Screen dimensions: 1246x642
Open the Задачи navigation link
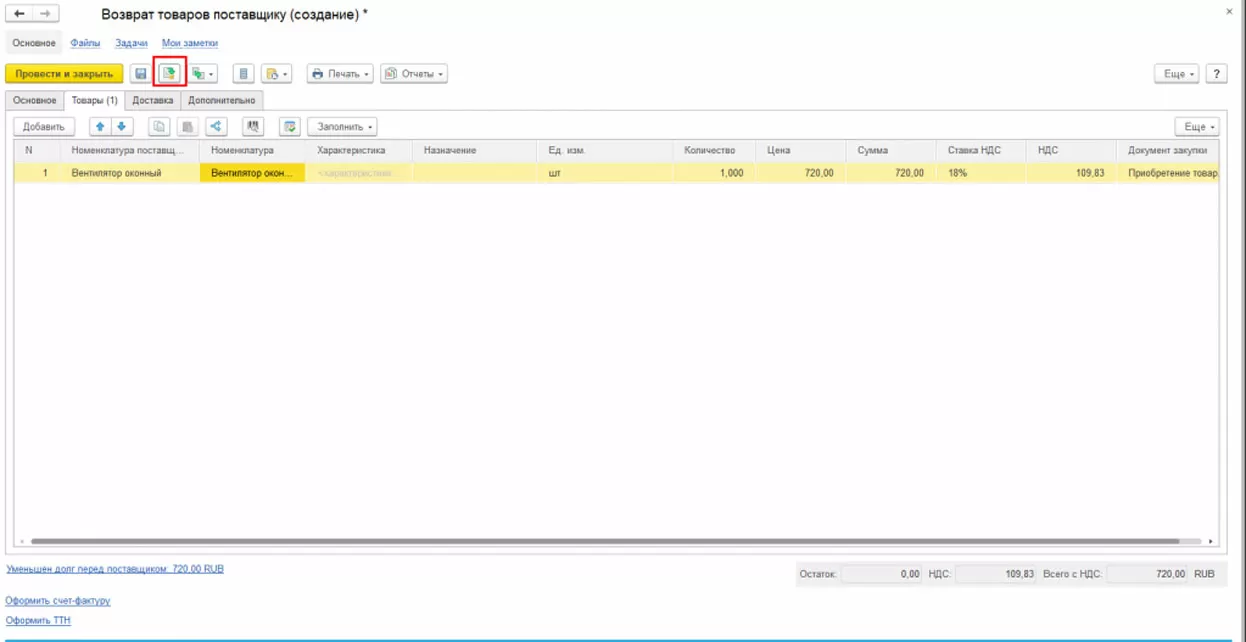click(x=131, y=43)
